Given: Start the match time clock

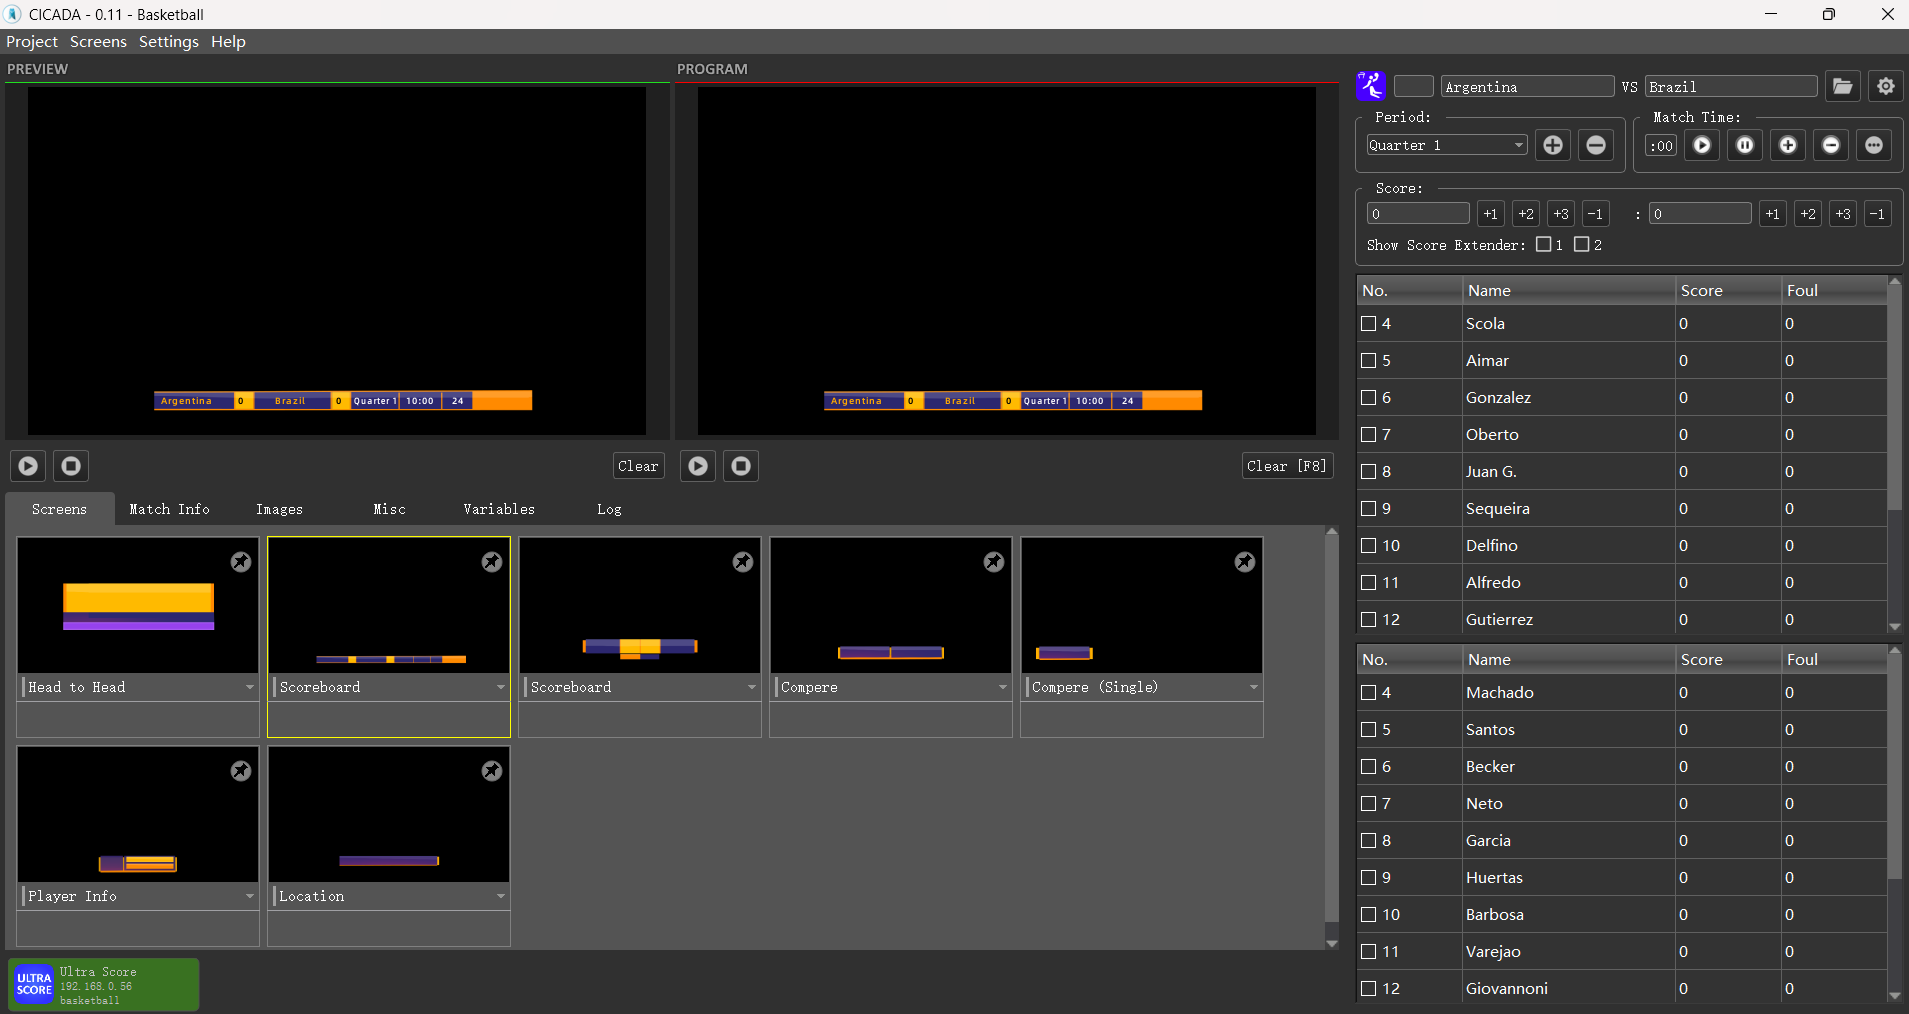Looking at the screenshot, I should 1702,146.
